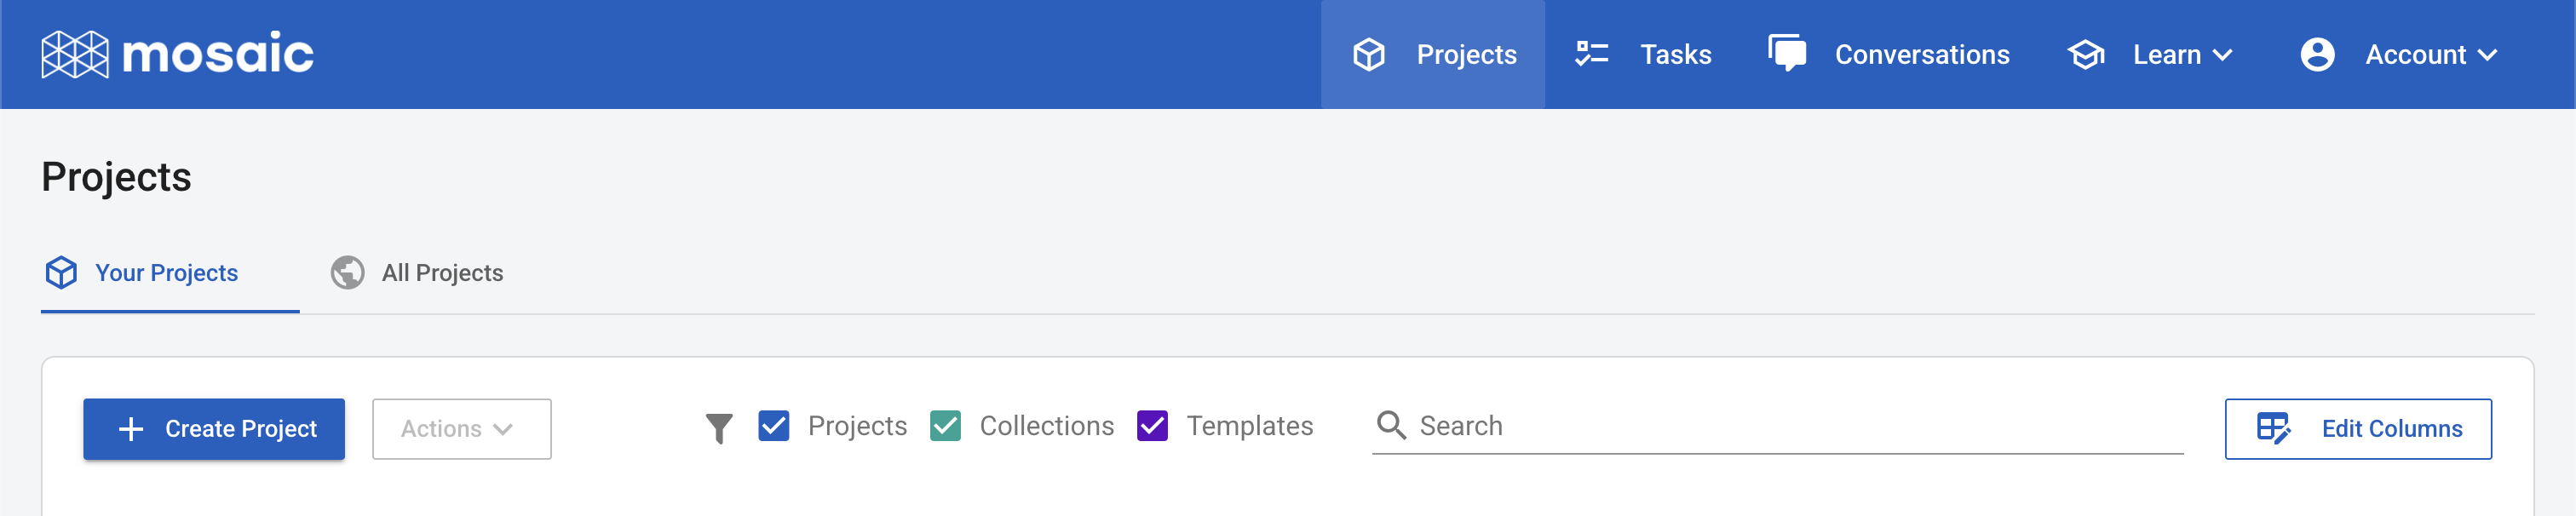Click the Create Project button
2576x516 pixels.
point(213,429)
